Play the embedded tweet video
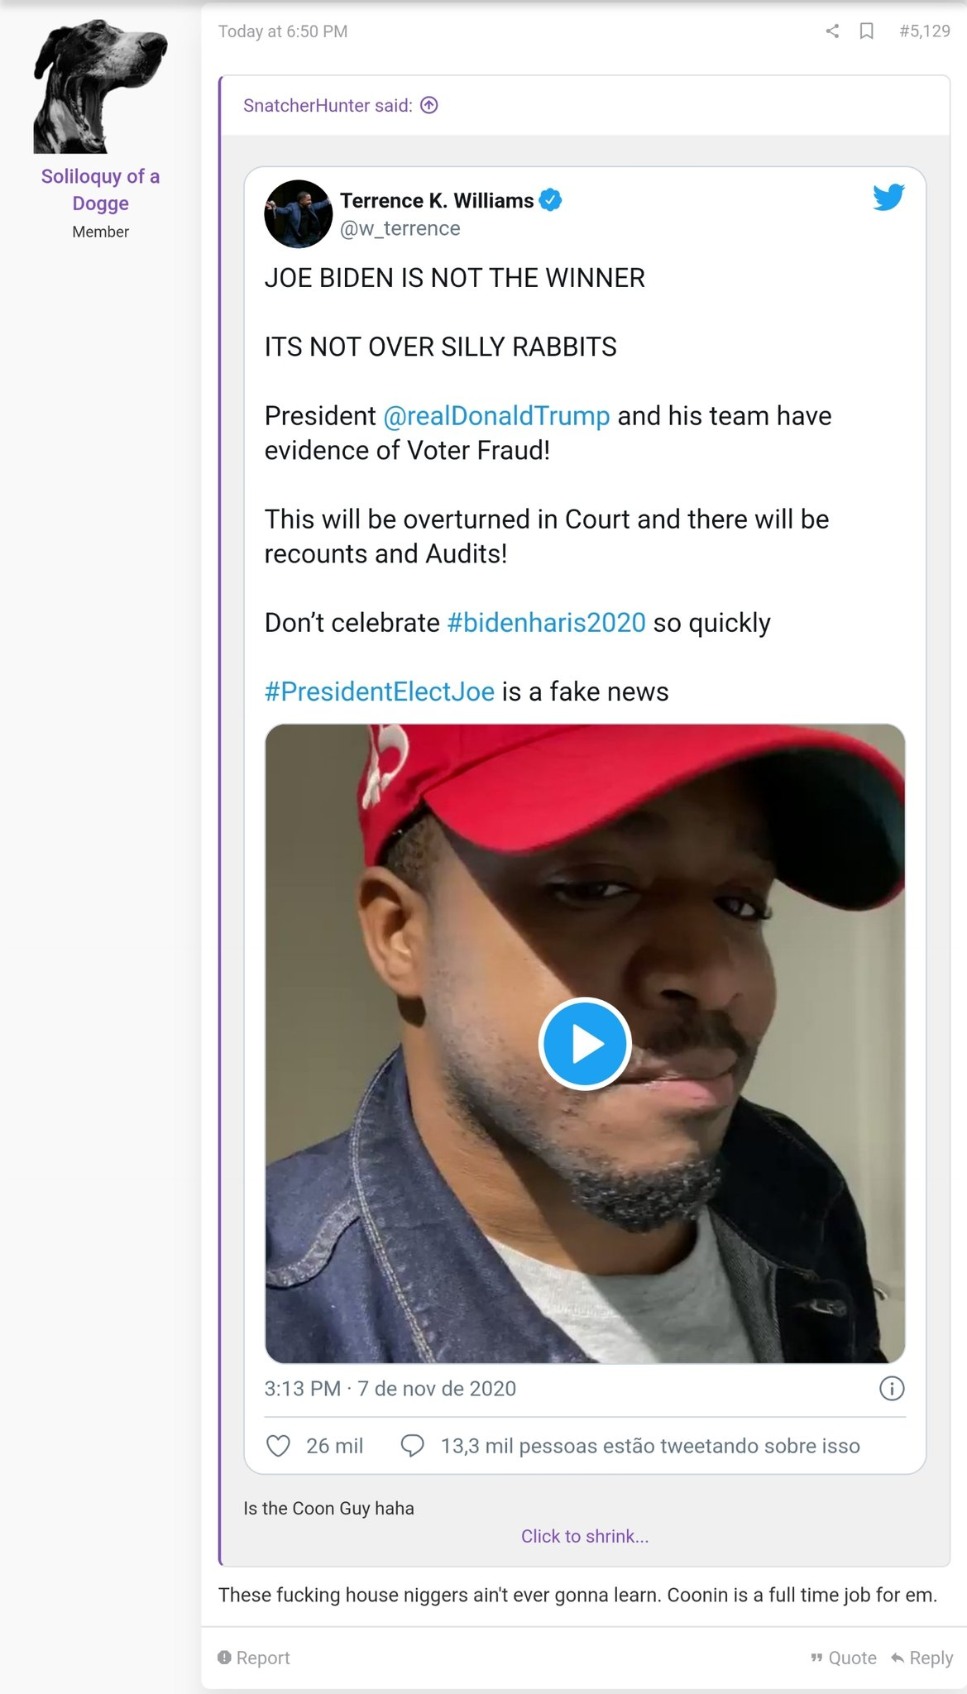967x1694 pixels. coord(584,1044)
